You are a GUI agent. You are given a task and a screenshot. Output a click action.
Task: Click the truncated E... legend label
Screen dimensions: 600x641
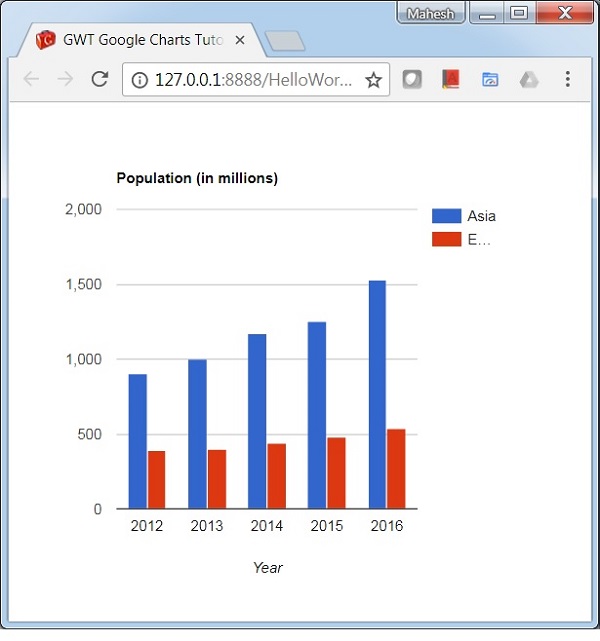click(479, 240)
